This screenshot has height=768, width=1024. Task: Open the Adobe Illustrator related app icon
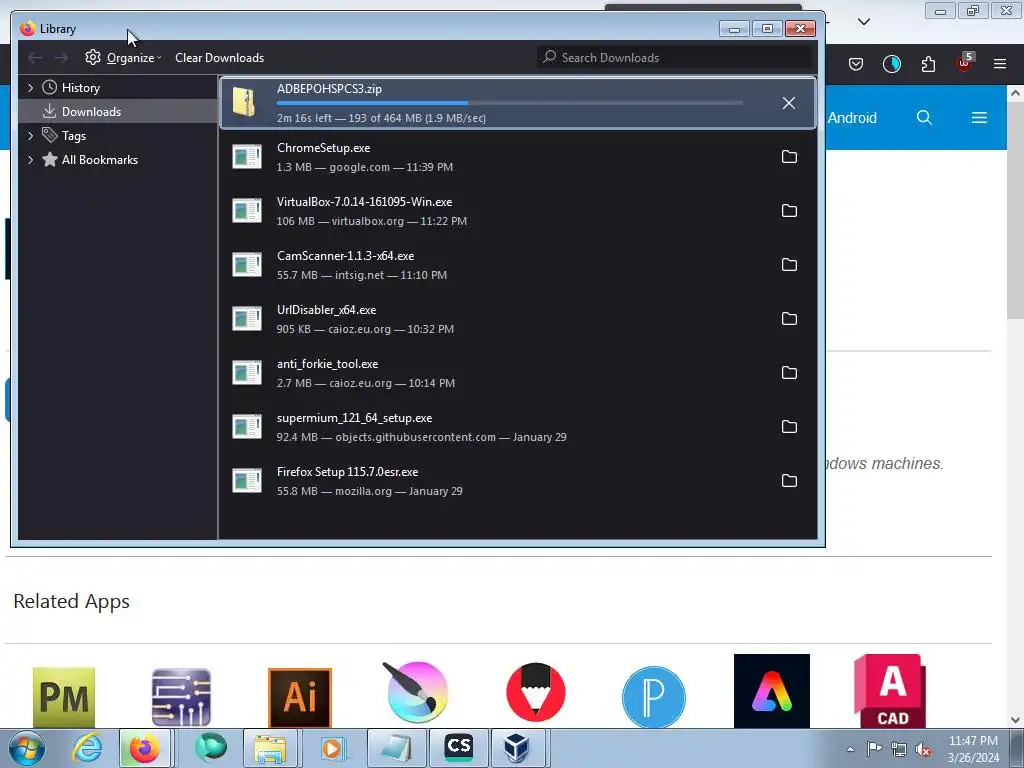[300, 697]
